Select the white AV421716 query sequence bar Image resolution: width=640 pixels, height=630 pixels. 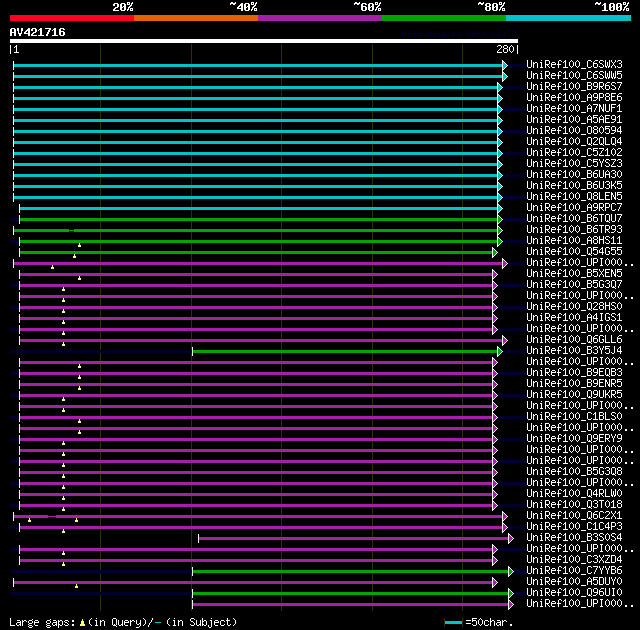[264, 41]
